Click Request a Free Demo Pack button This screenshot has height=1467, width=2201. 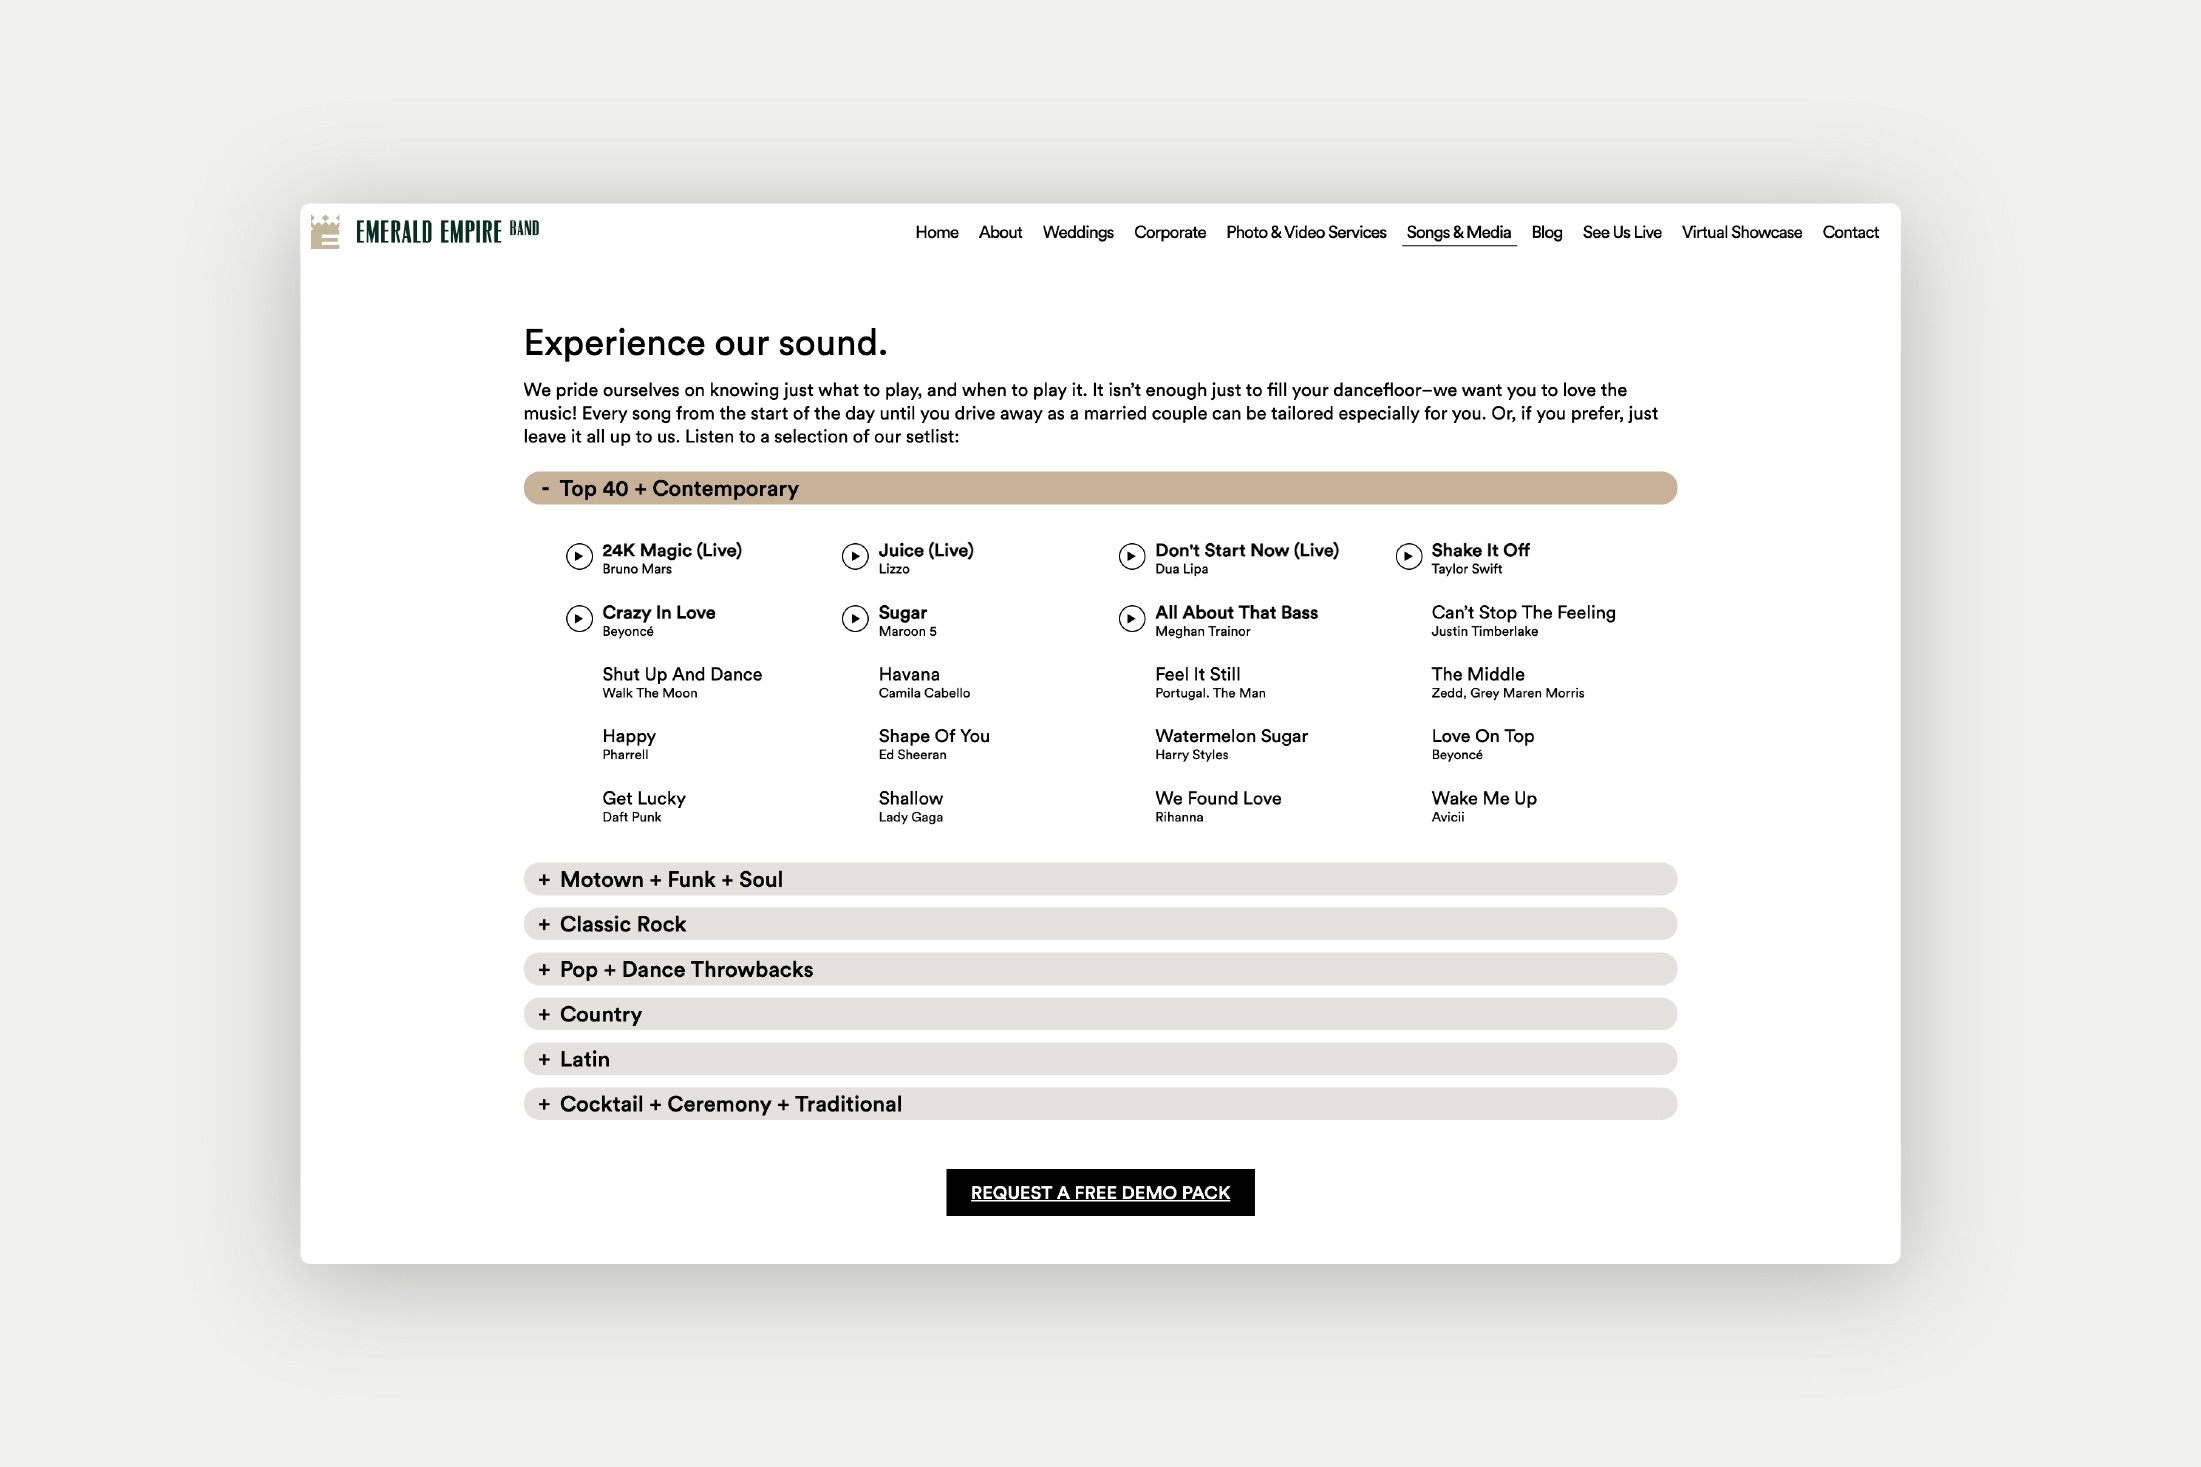coord(1099,1192)
